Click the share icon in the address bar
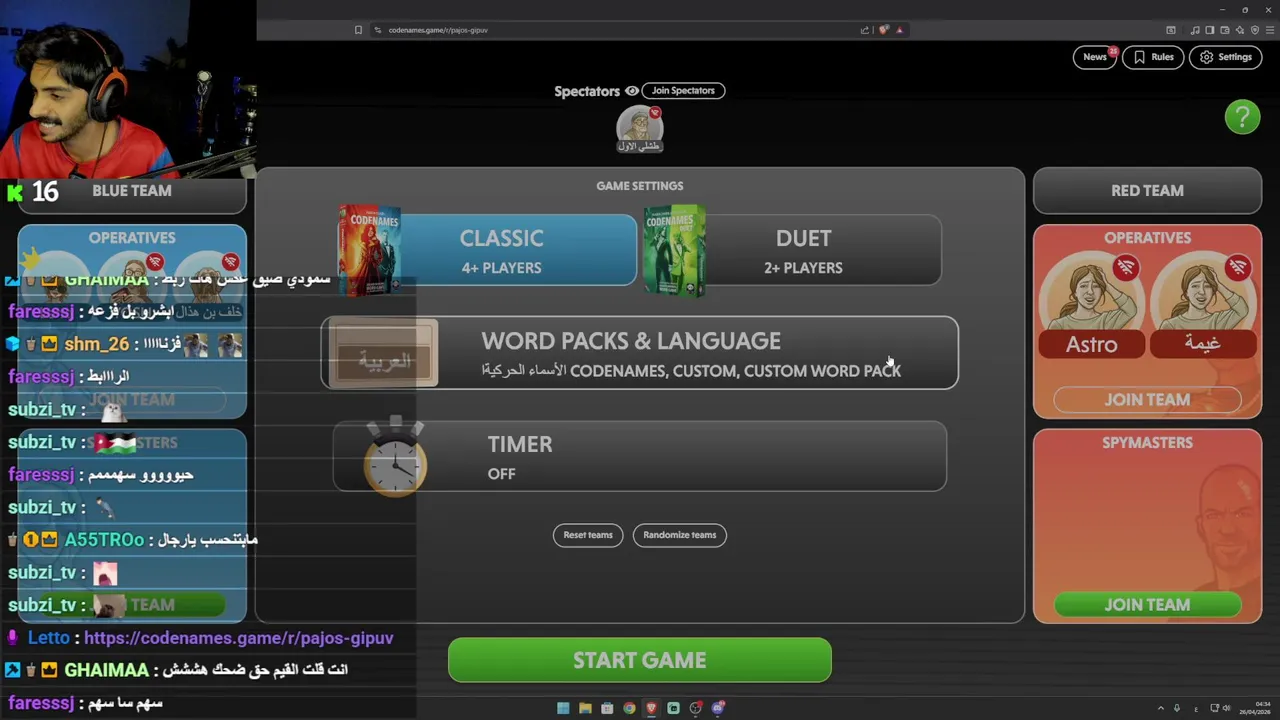Image resolution: width=1280 pixels, height=720 pixels. (865, 30)
